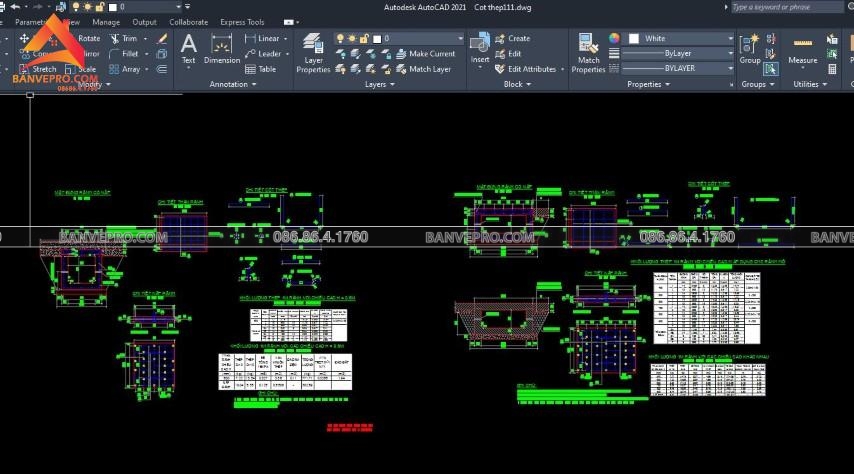
Task: Click the Erase pencil icon
Action: (162, 38)
